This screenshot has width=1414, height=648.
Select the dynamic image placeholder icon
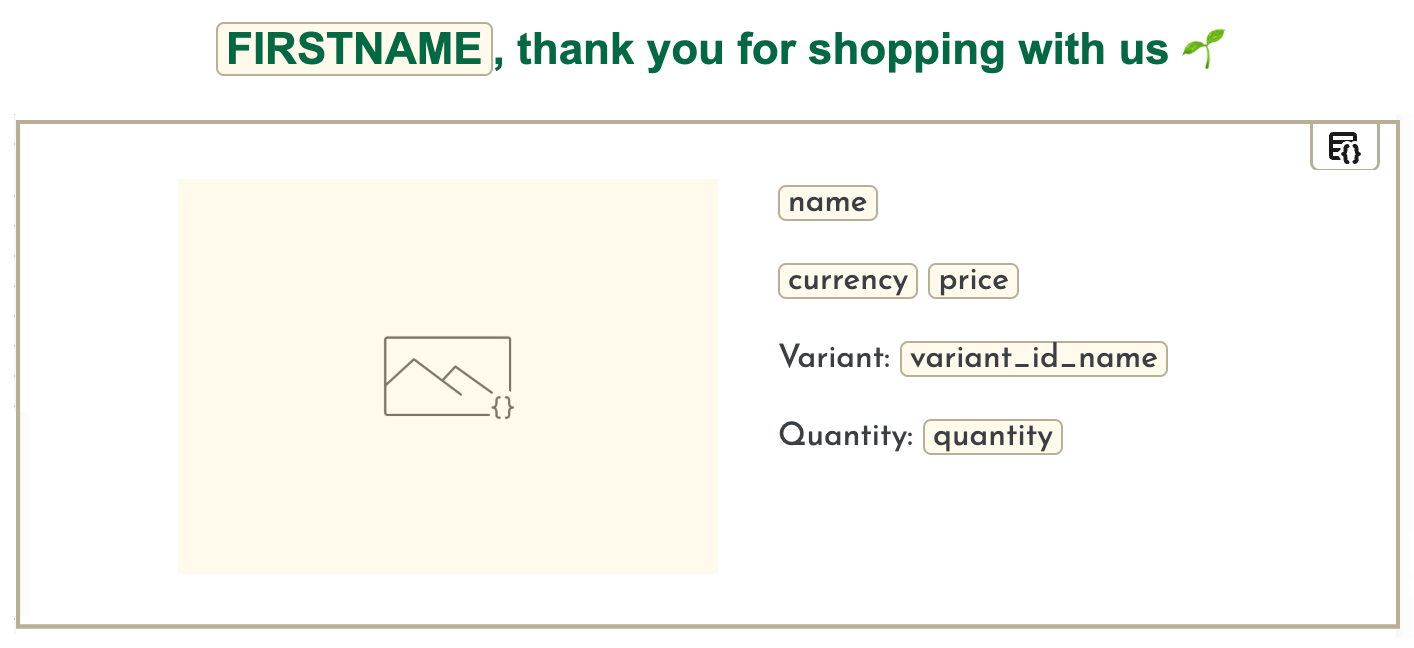pos(448,376)
